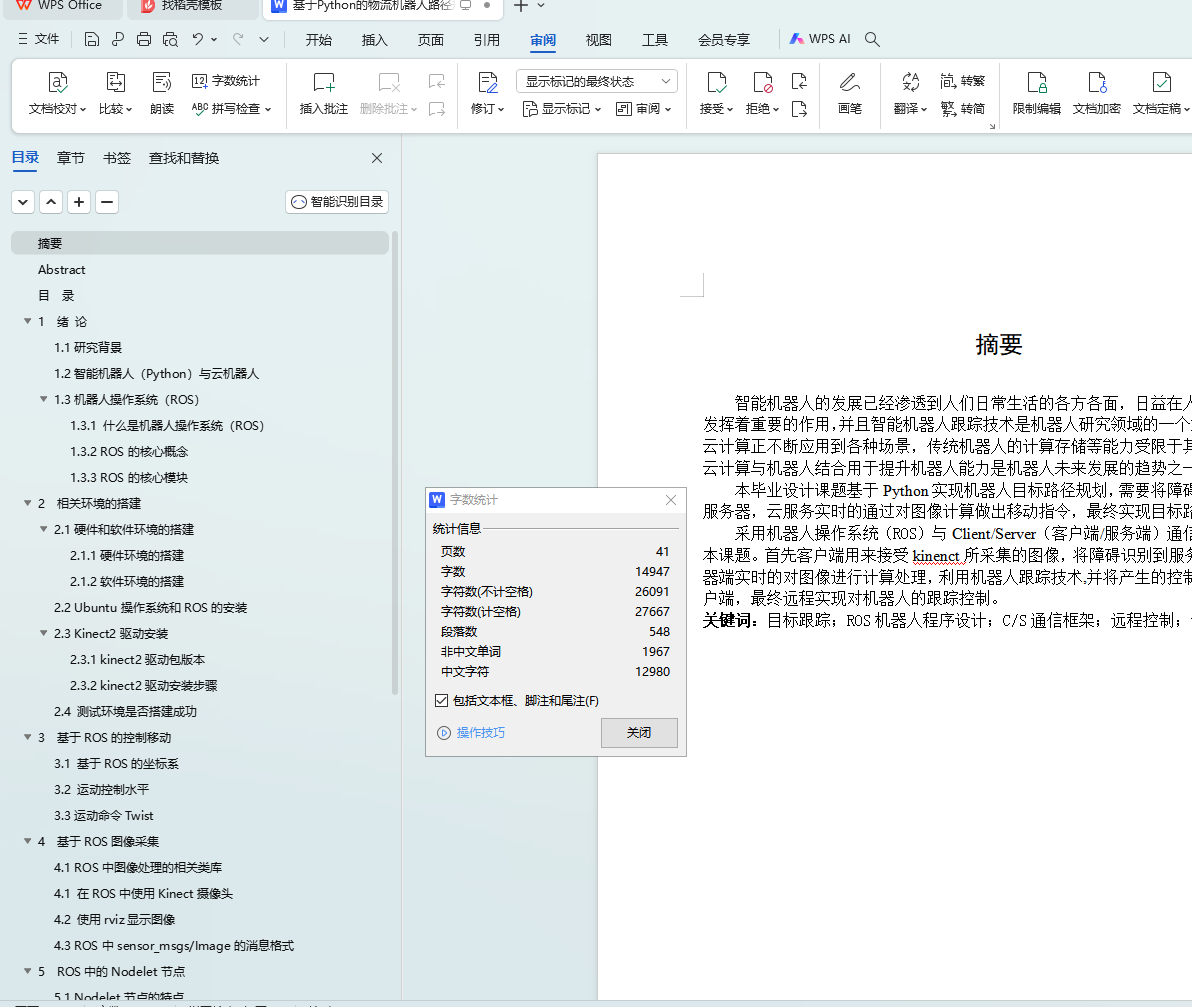The image size is (1192, 1007).
Task: Click the 智能识别目录 button
Action: tap(338, 201)
